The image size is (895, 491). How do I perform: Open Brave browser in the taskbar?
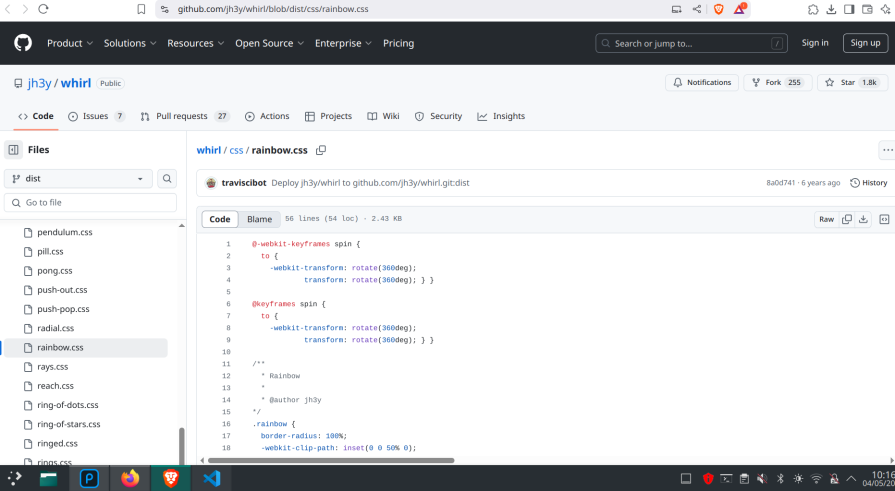coord(169,478)
